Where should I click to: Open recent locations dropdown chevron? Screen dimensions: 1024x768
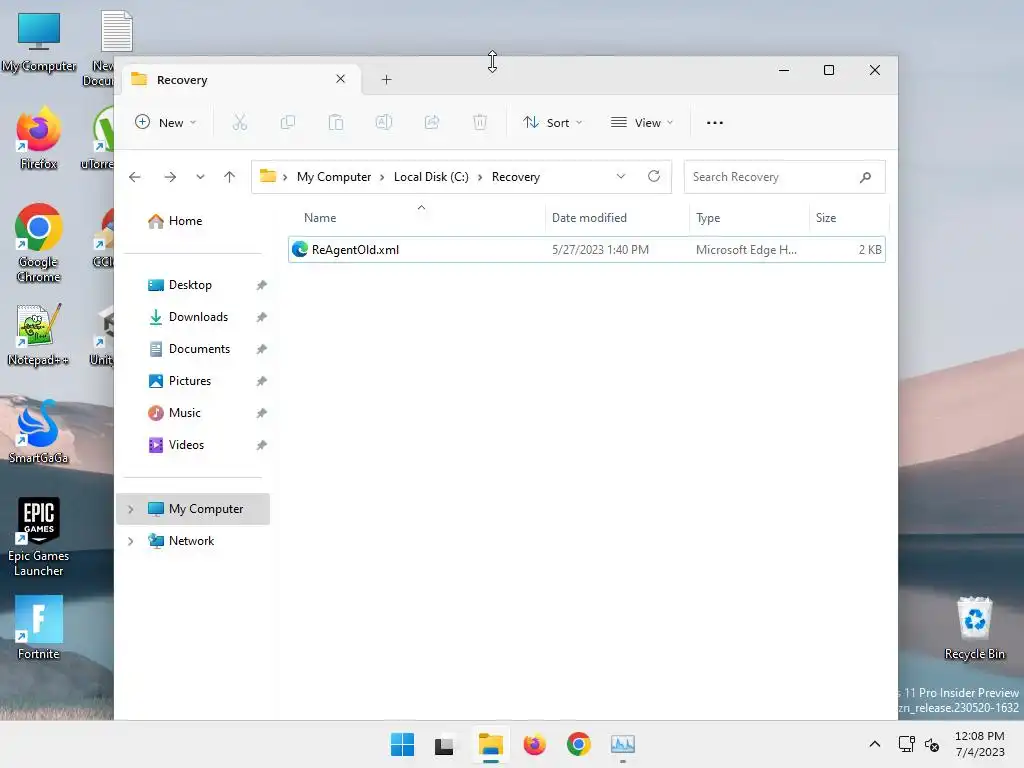point(200,177)
